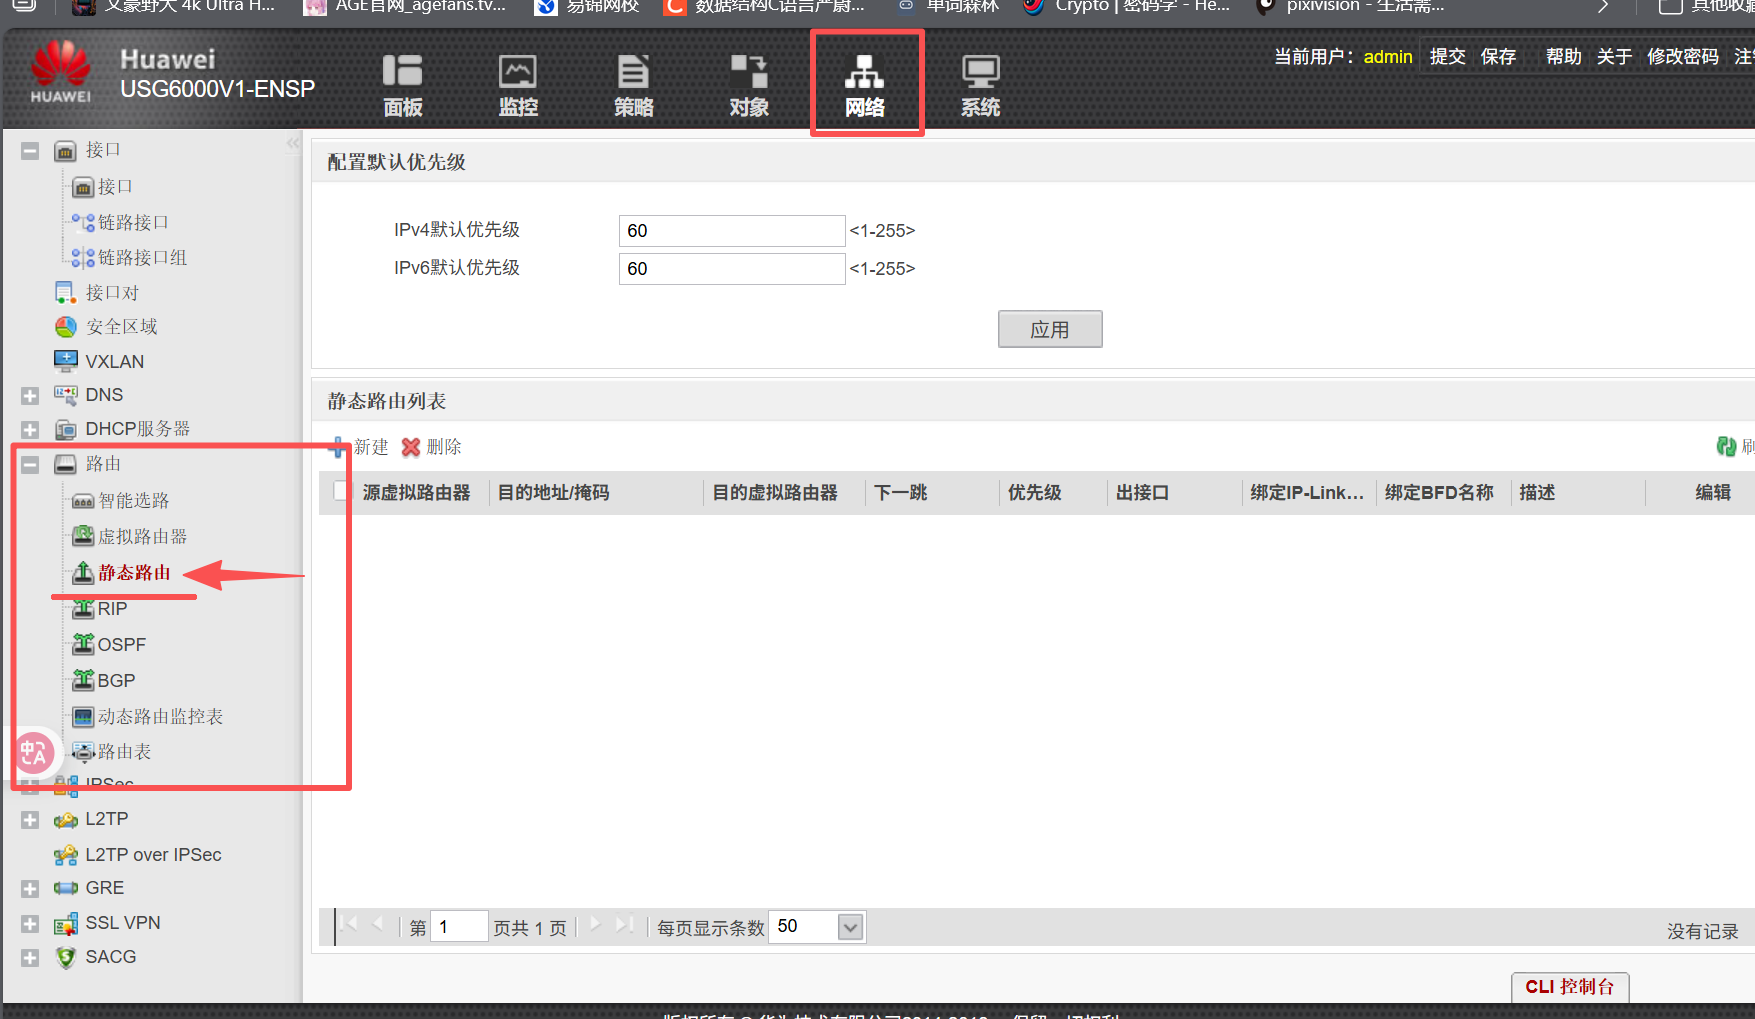Click the 修改密码 change password link
This screenshot has height=1019, width=1755.
tap(1683, 57)
